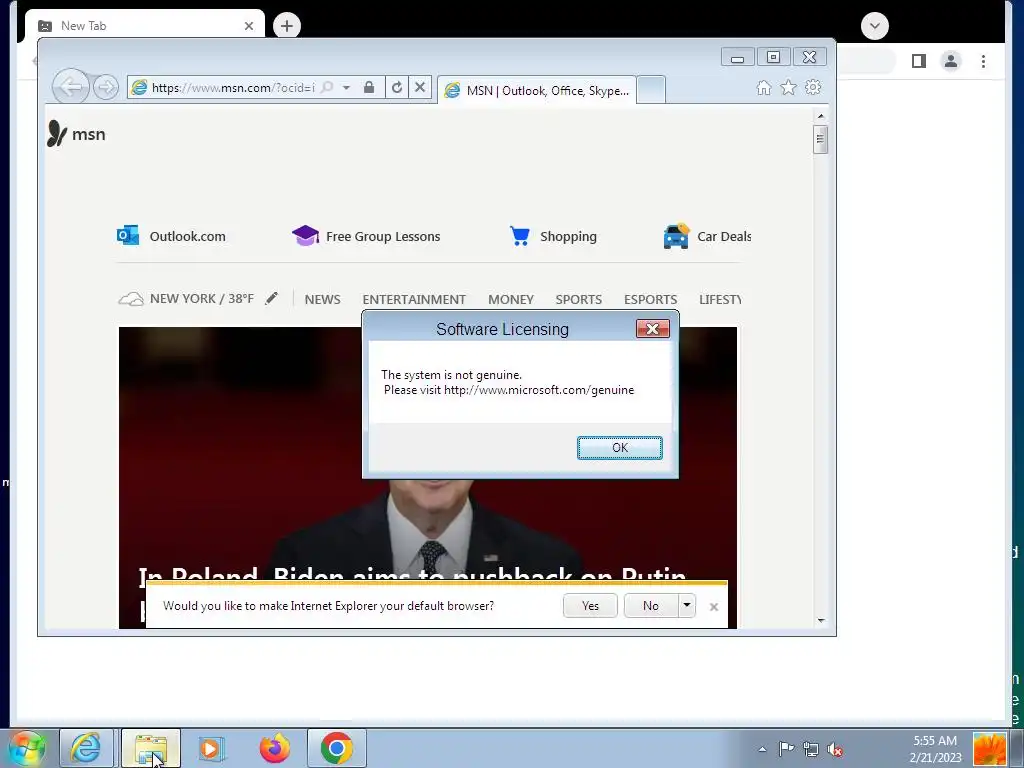Toggle Chrome side panel icon
This screenshot has height=768, width=1024.
(x=919, y=61)
